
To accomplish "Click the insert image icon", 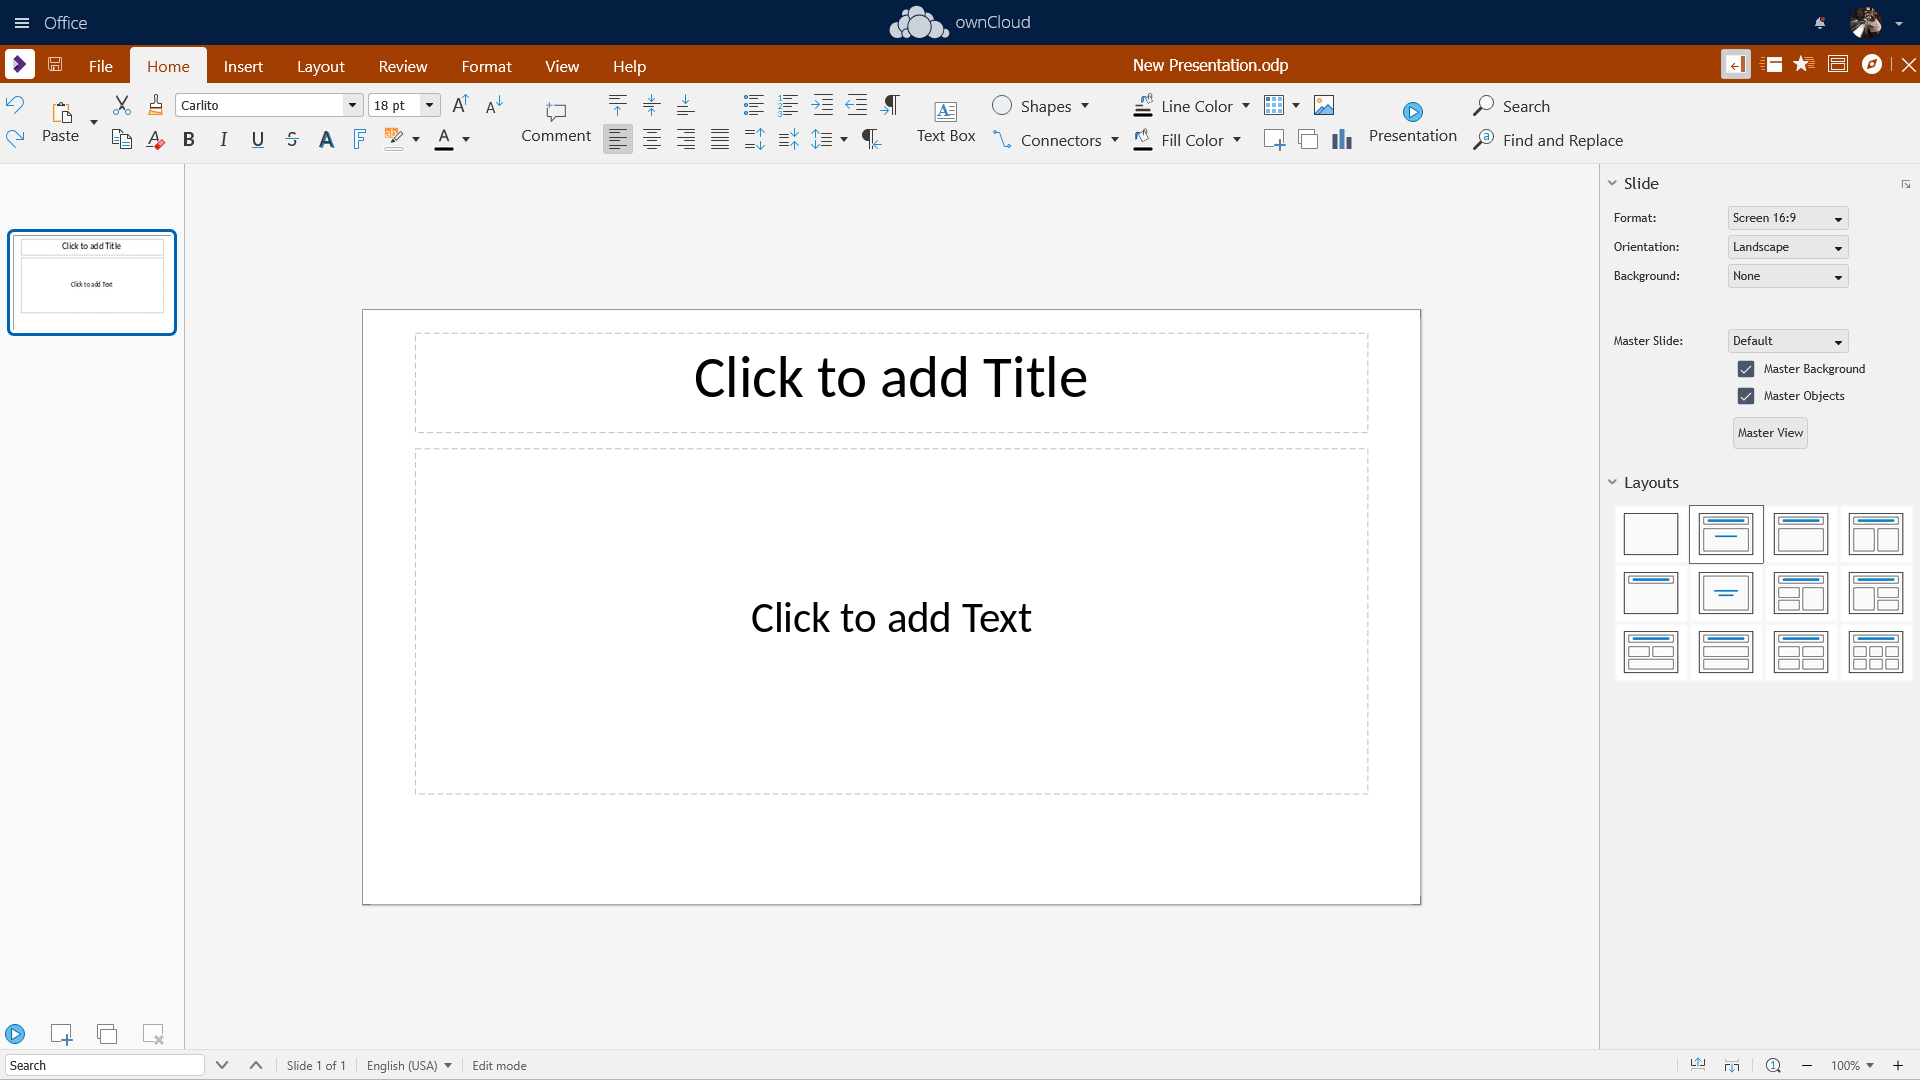I will pos(1324,105).
